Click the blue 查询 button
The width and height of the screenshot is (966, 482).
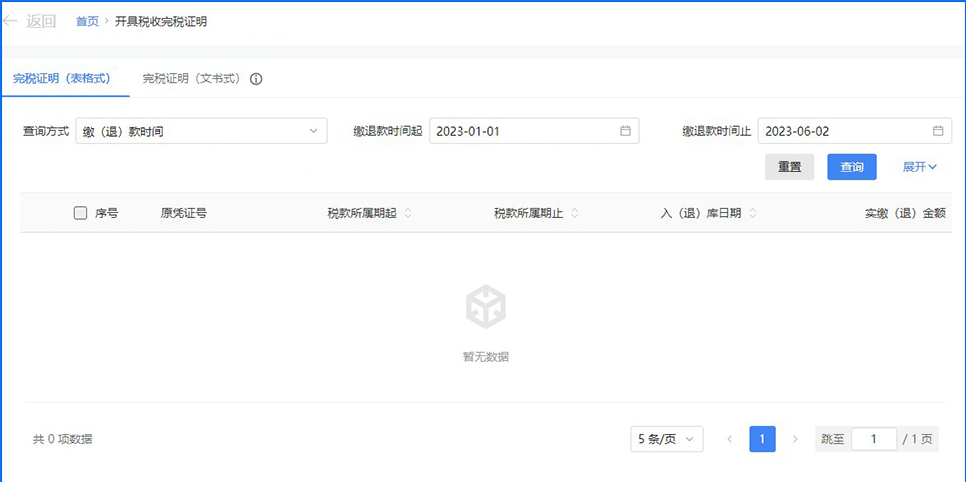click(851, 167)
